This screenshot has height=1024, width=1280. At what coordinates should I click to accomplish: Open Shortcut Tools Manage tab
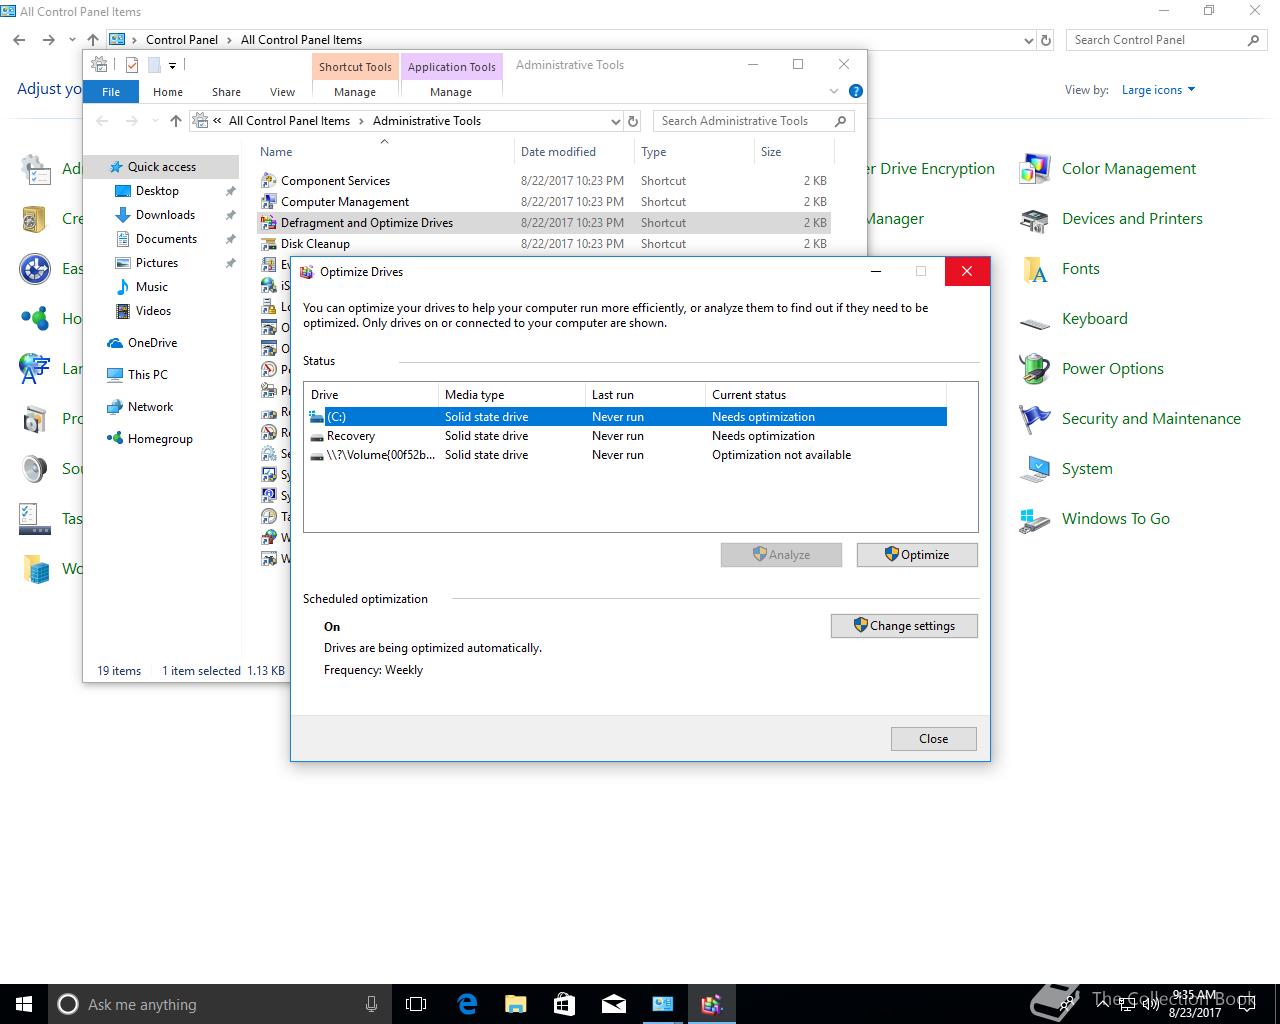355,92
